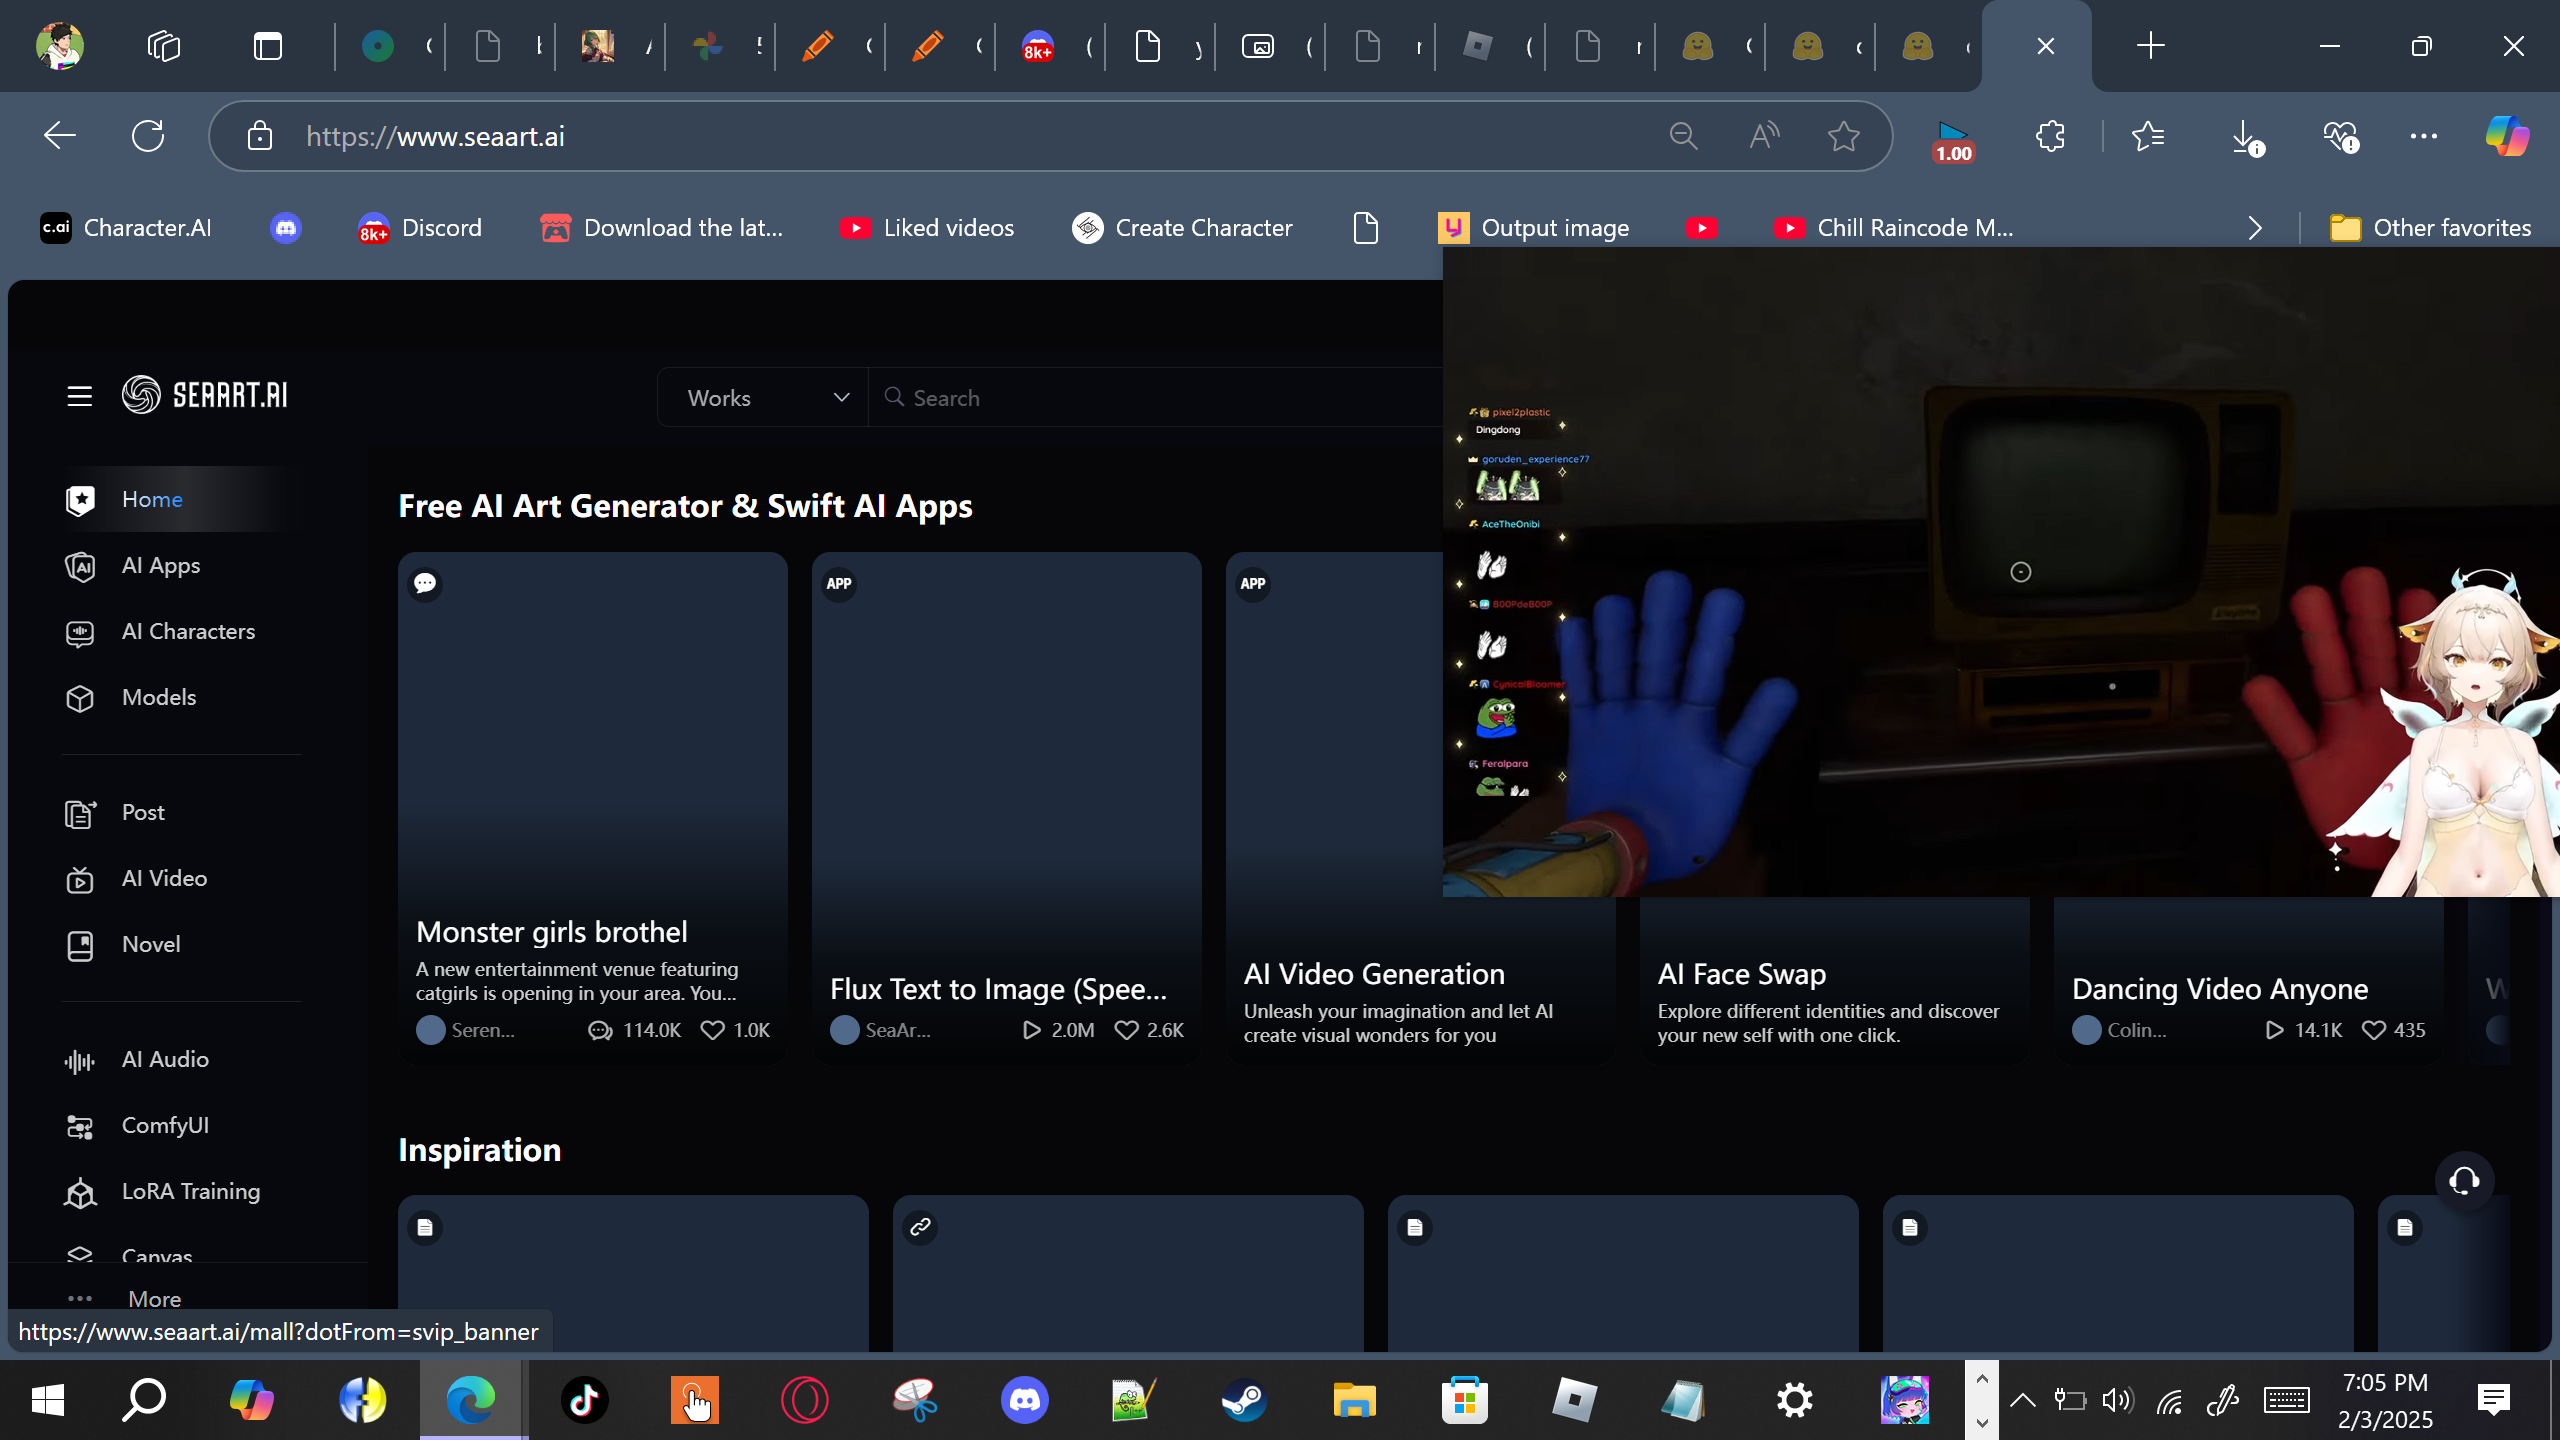The height and width of the screenshot is (1440, 2560).
Task: Open the SeaArt hamburger menu
Action: [x=80, y=396]
